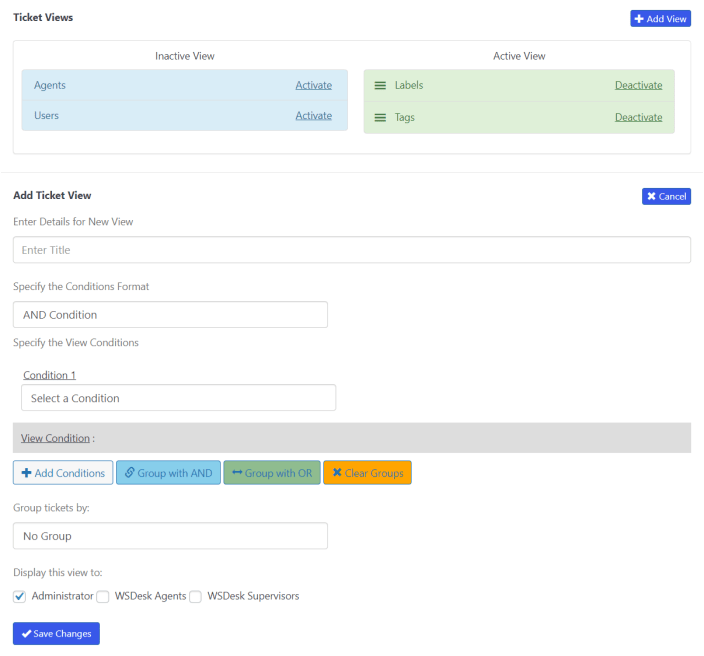Click the Labels active view name
This screenshot has width=704, height=656.
pos(409,85)
